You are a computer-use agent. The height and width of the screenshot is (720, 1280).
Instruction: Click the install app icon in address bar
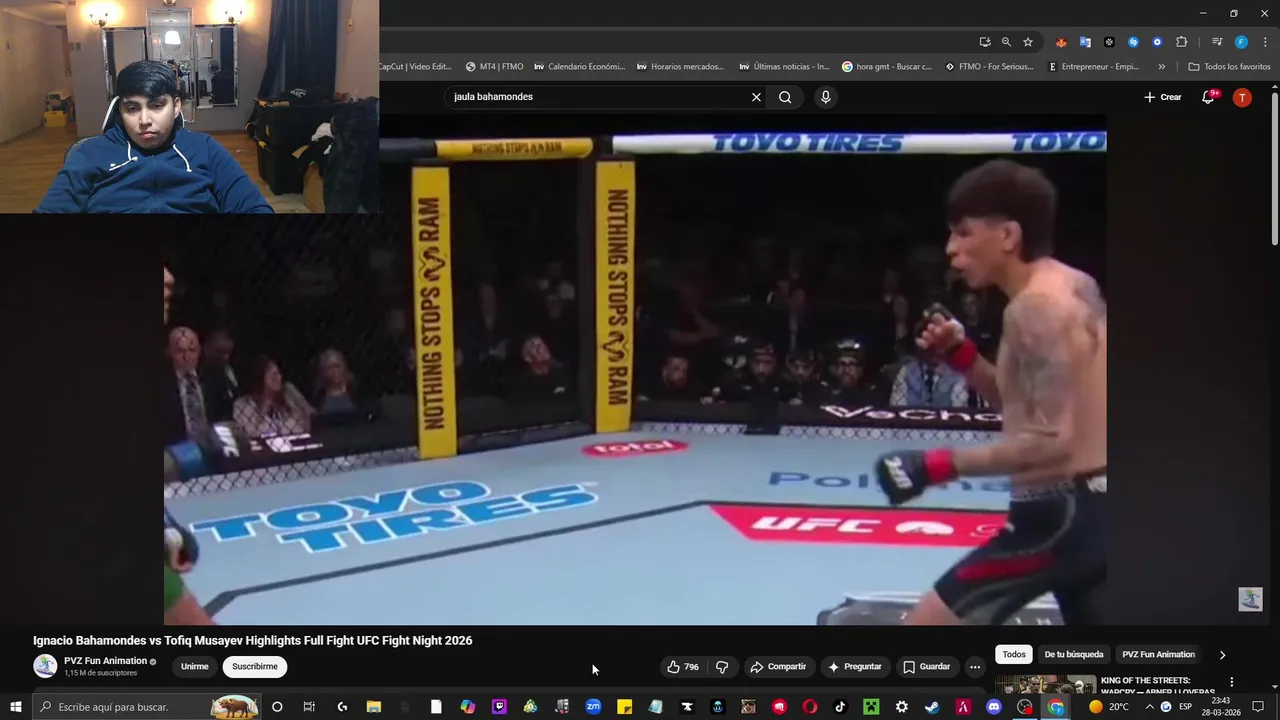(x=985, y=42)
